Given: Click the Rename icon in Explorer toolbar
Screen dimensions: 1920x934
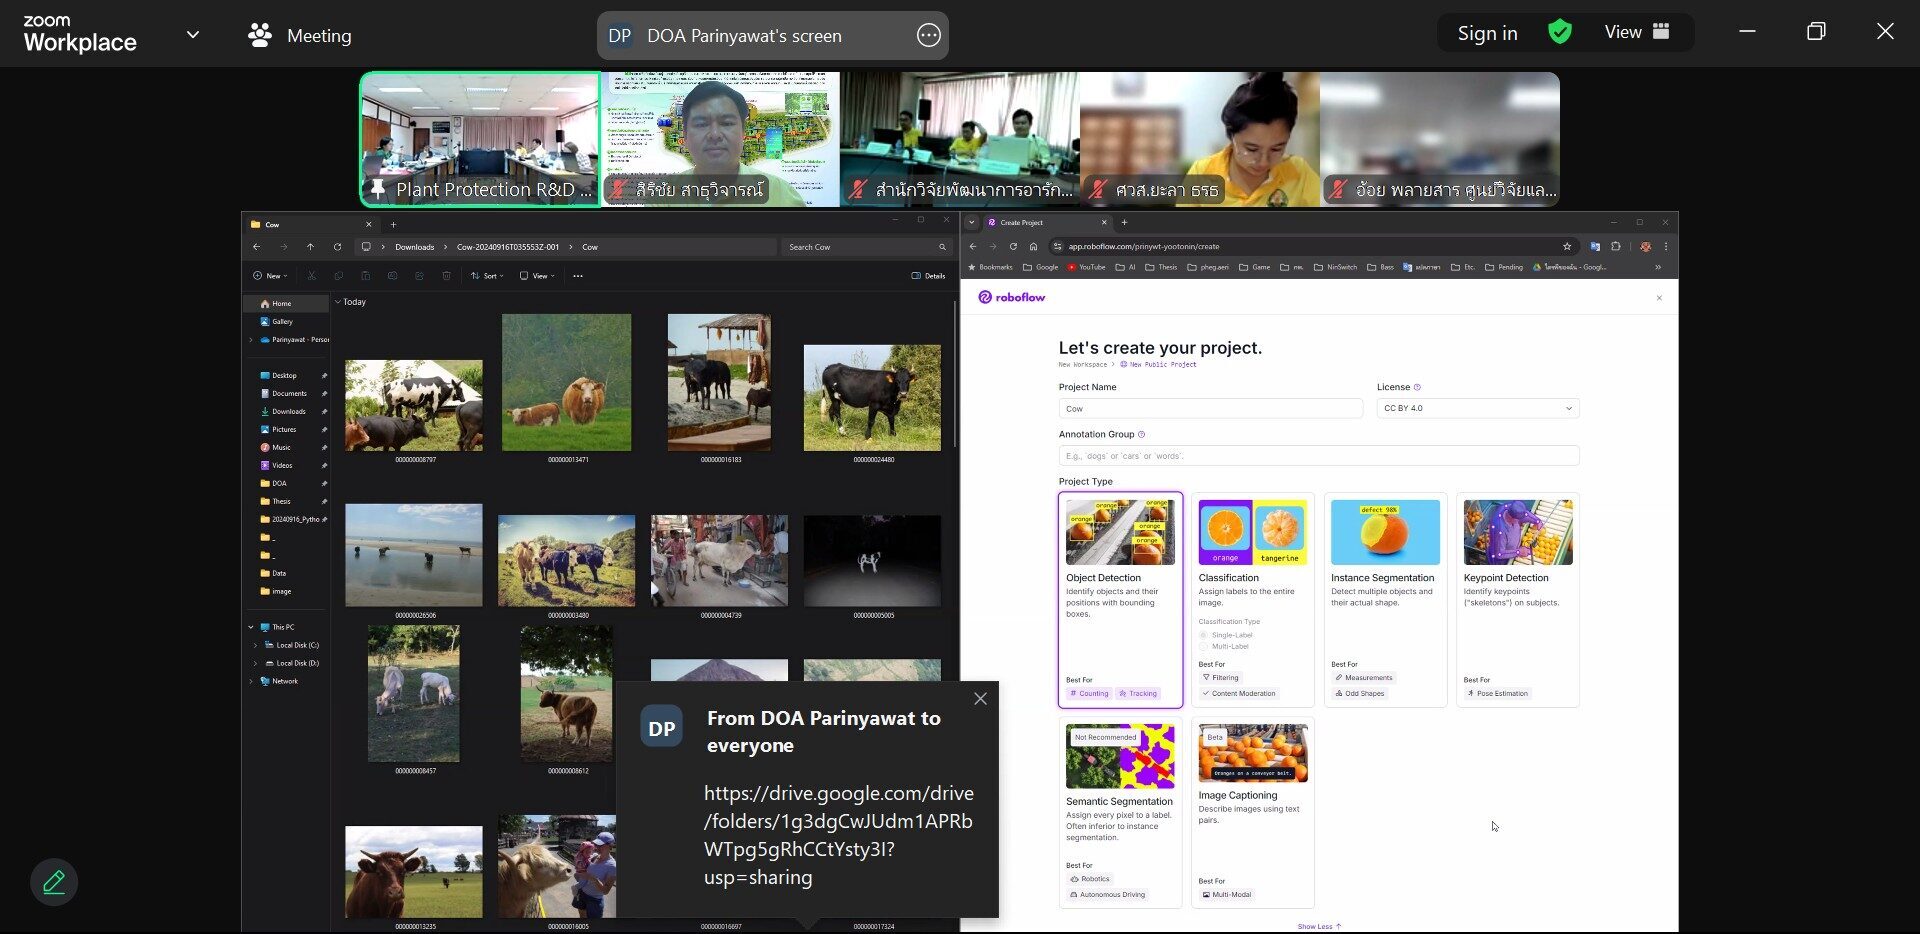Looking at the screenshot, I should click(392, 276).
